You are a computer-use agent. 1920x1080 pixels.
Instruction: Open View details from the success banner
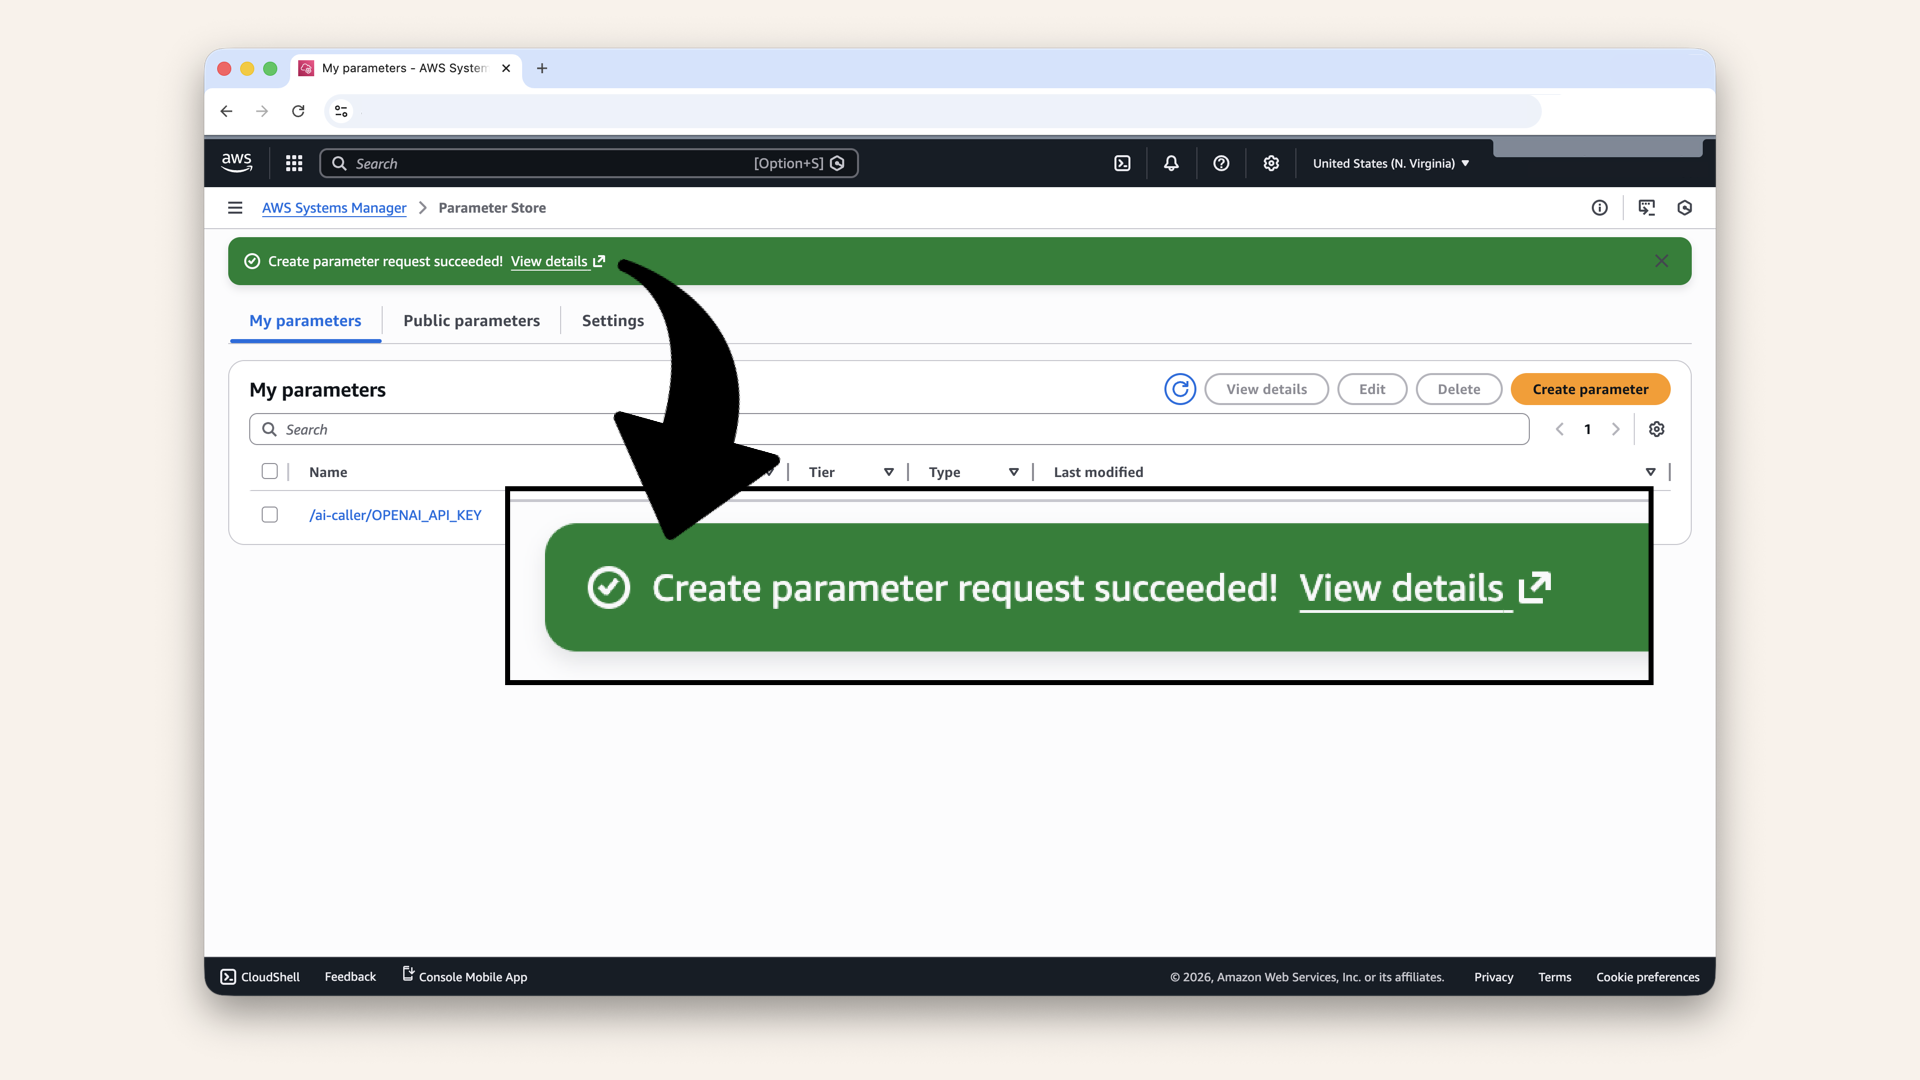(549, 261)
